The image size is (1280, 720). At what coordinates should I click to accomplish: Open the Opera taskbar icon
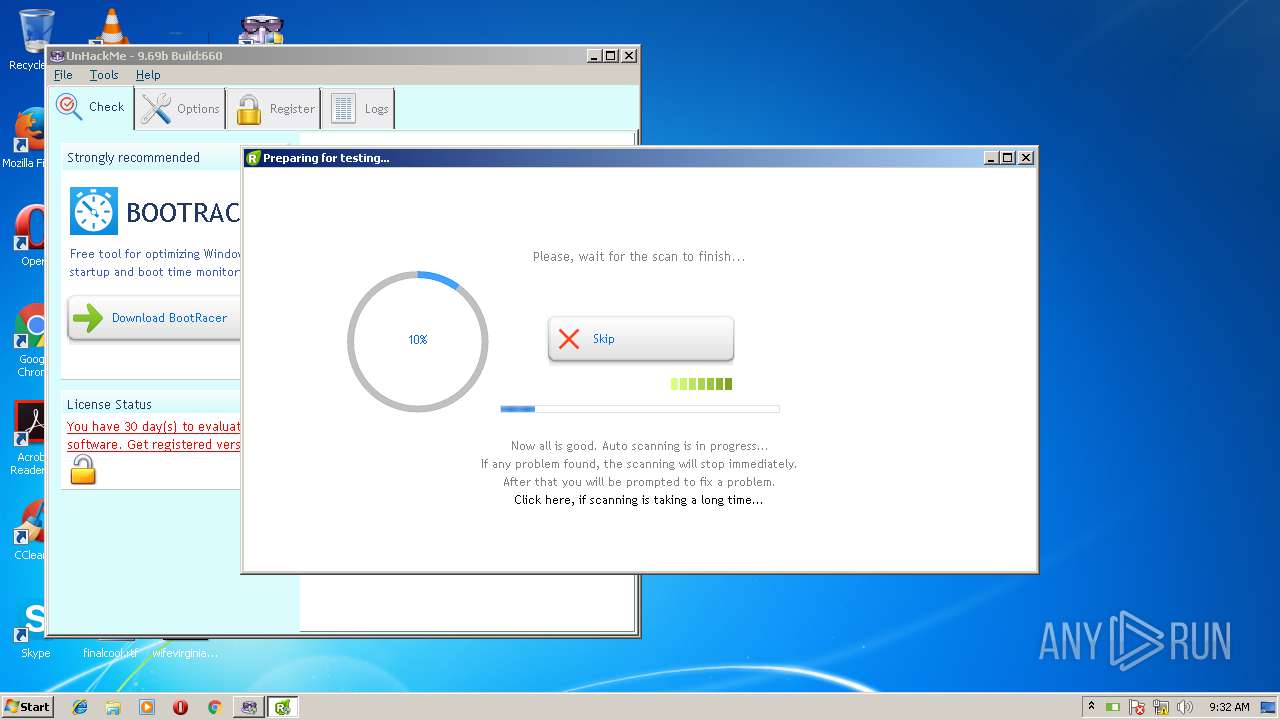(180, 707)
